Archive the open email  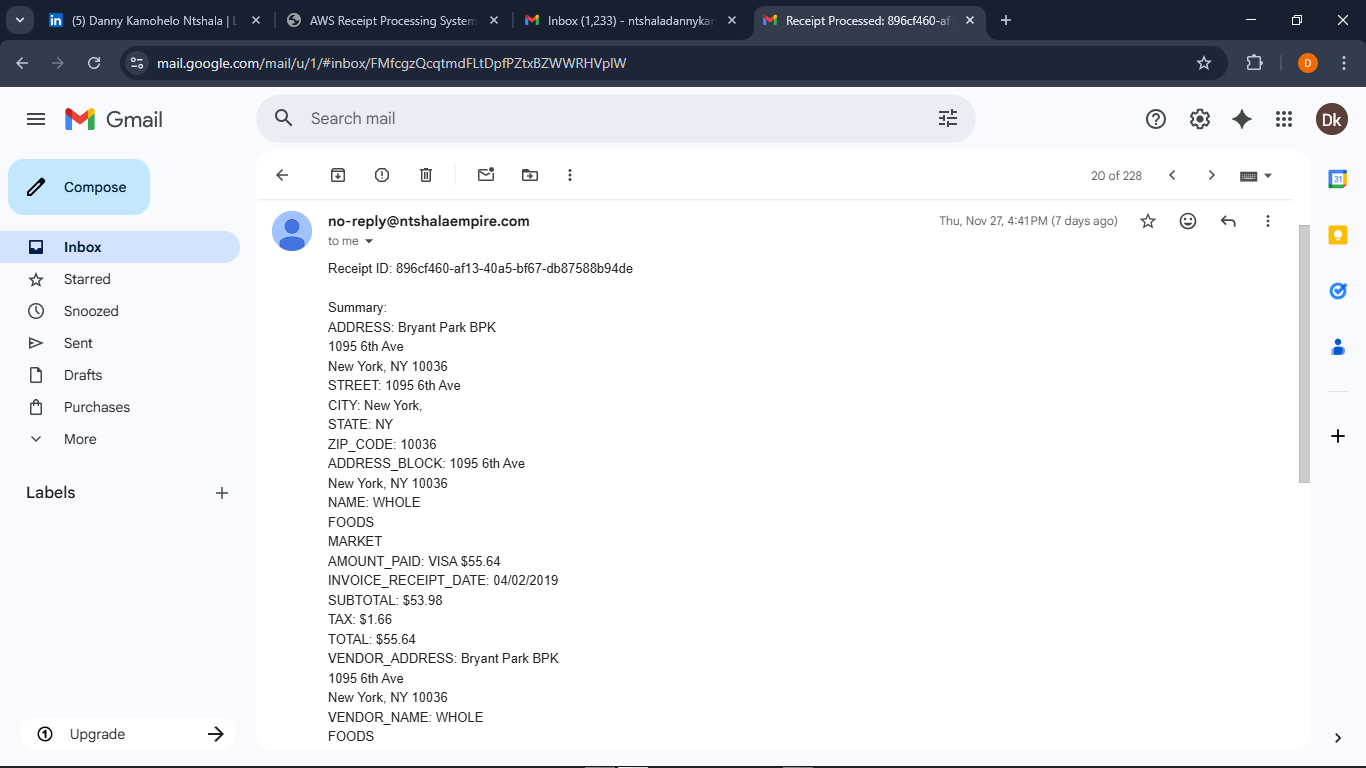click(337, 174)
